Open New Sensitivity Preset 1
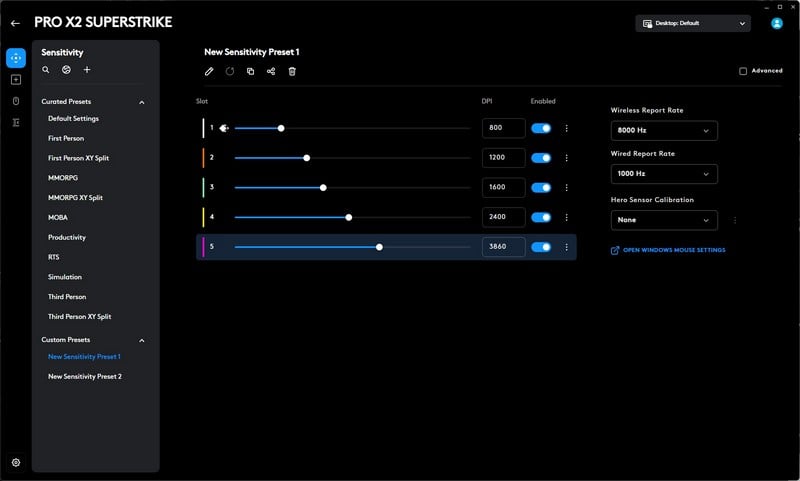 point(84,357)
